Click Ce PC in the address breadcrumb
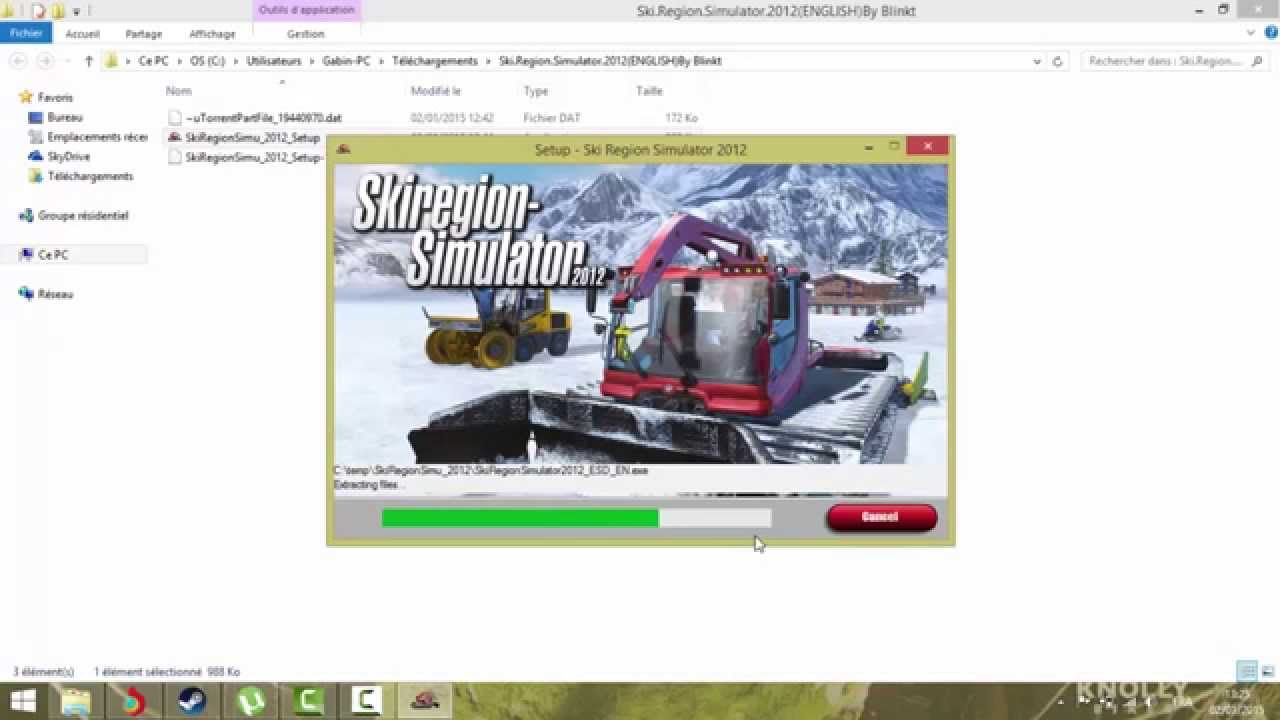The height and width of the screenshot is (720, 1280). point(153,61)
